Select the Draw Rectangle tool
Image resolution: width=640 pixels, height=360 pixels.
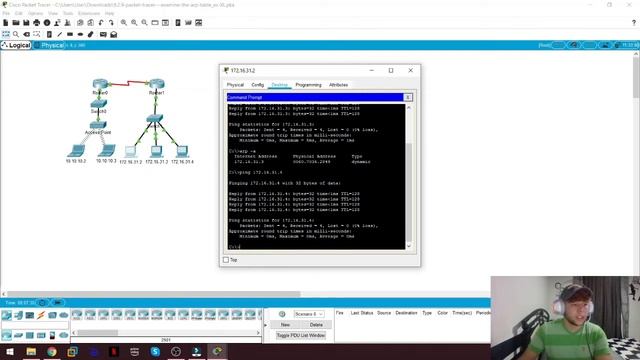(x=70, y=35)
